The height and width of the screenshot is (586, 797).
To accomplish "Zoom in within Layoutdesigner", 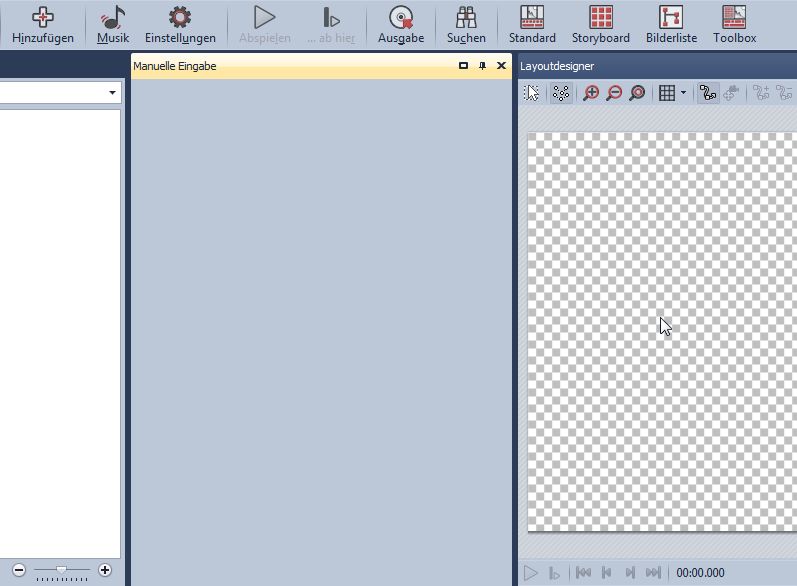I will coord(591,93).
